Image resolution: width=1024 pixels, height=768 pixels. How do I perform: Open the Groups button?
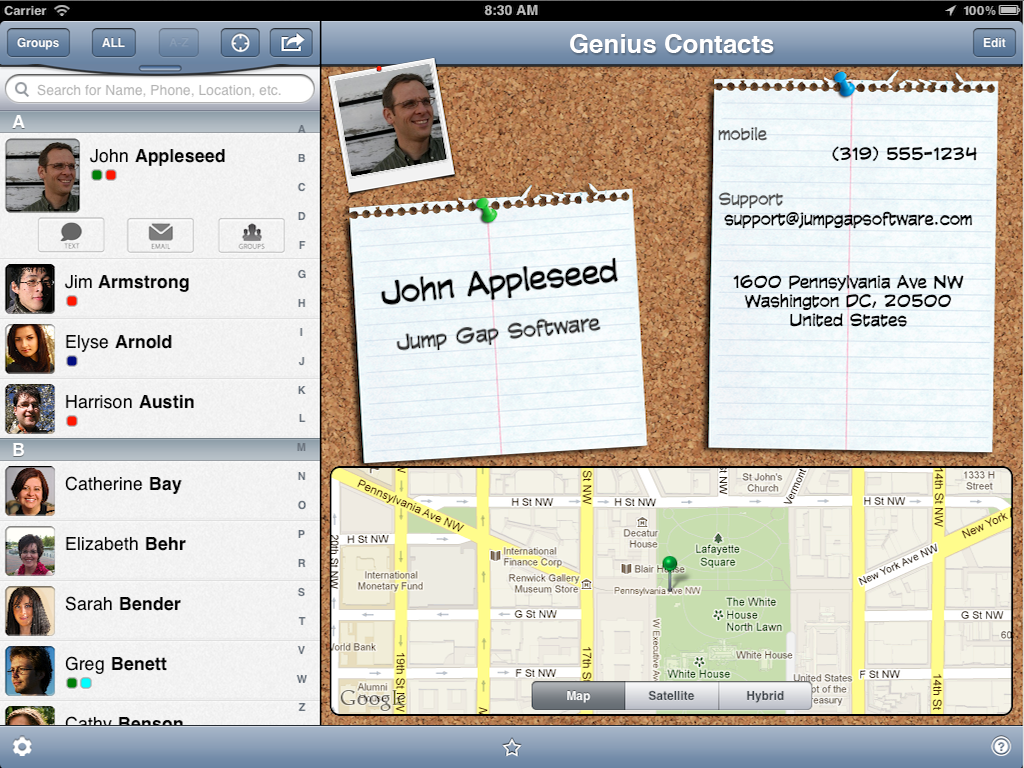click(x=38, y=43)
